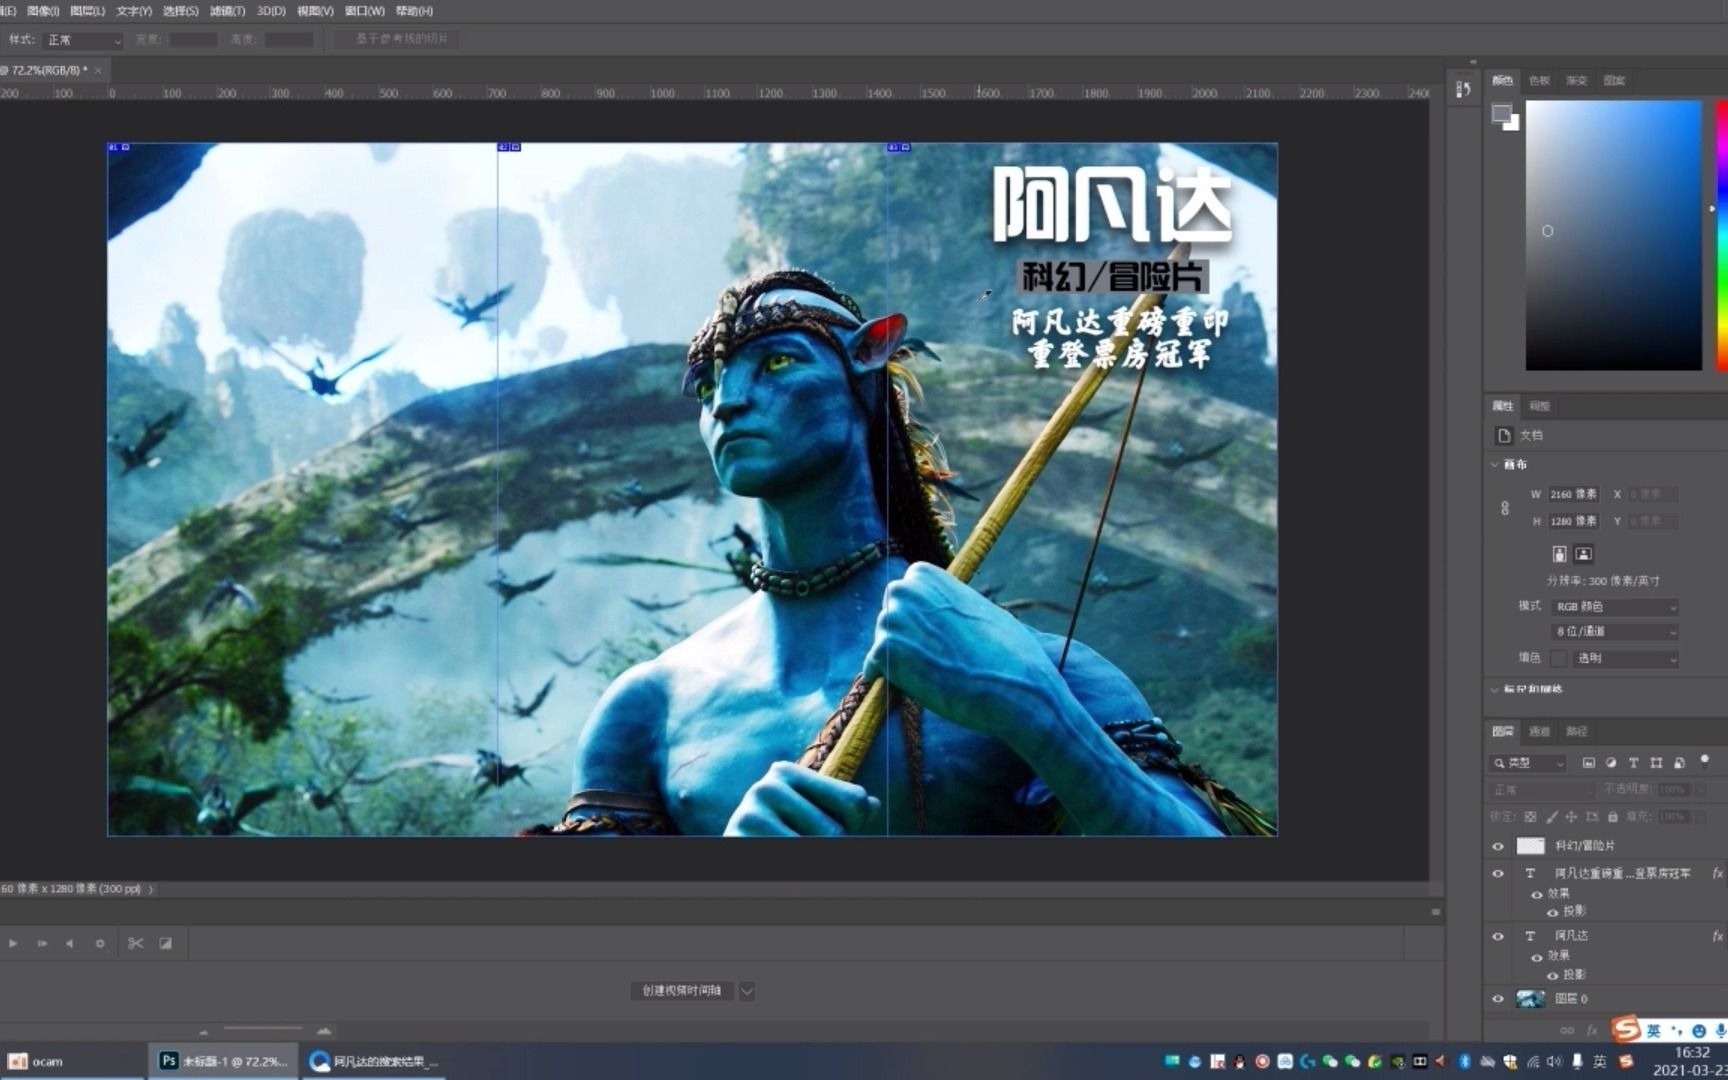Hide the 阿凡达 text layer

pyautogui.click(x=1498, y=937)
